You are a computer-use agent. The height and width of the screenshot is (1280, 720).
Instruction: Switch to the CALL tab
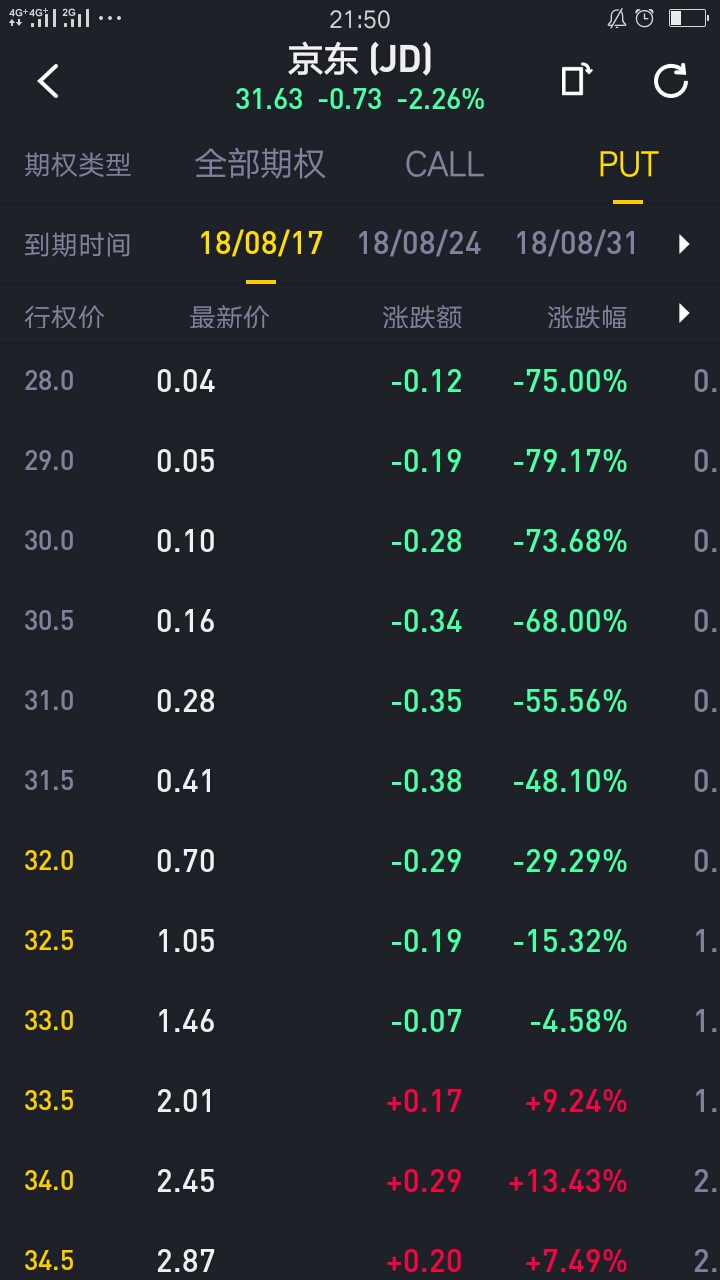[444, 164]
